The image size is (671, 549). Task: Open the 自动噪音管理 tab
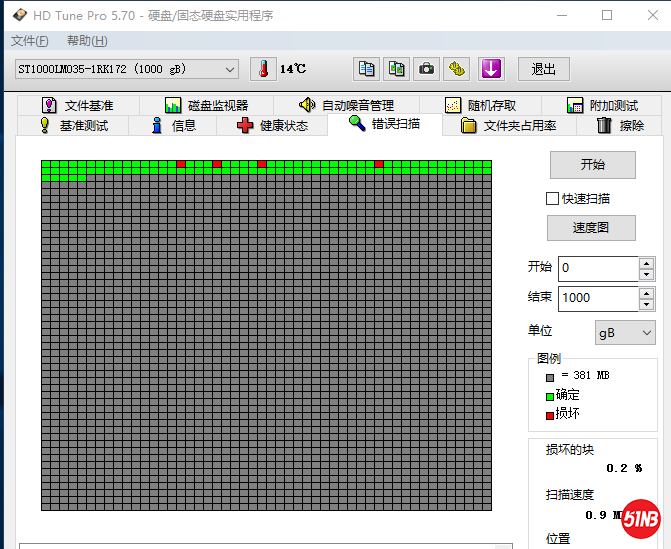click(x=346, y=105)
